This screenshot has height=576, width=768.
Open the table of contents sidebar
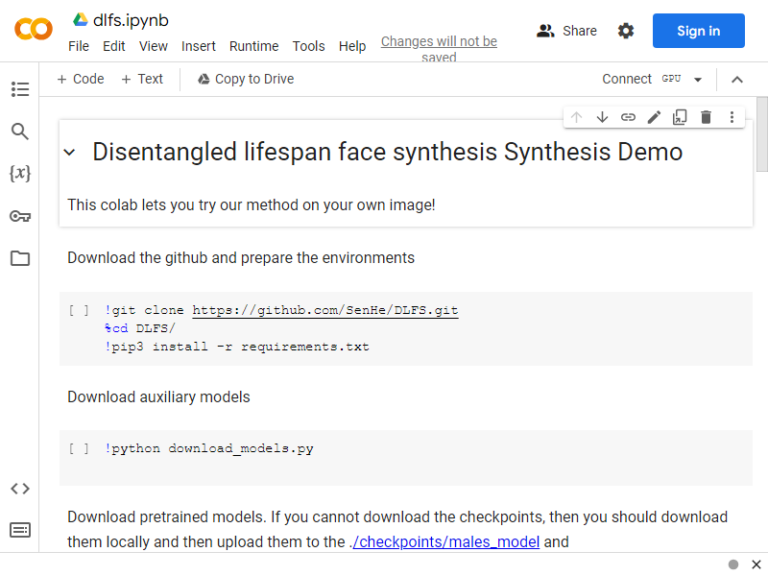click(x=20, y=89)
